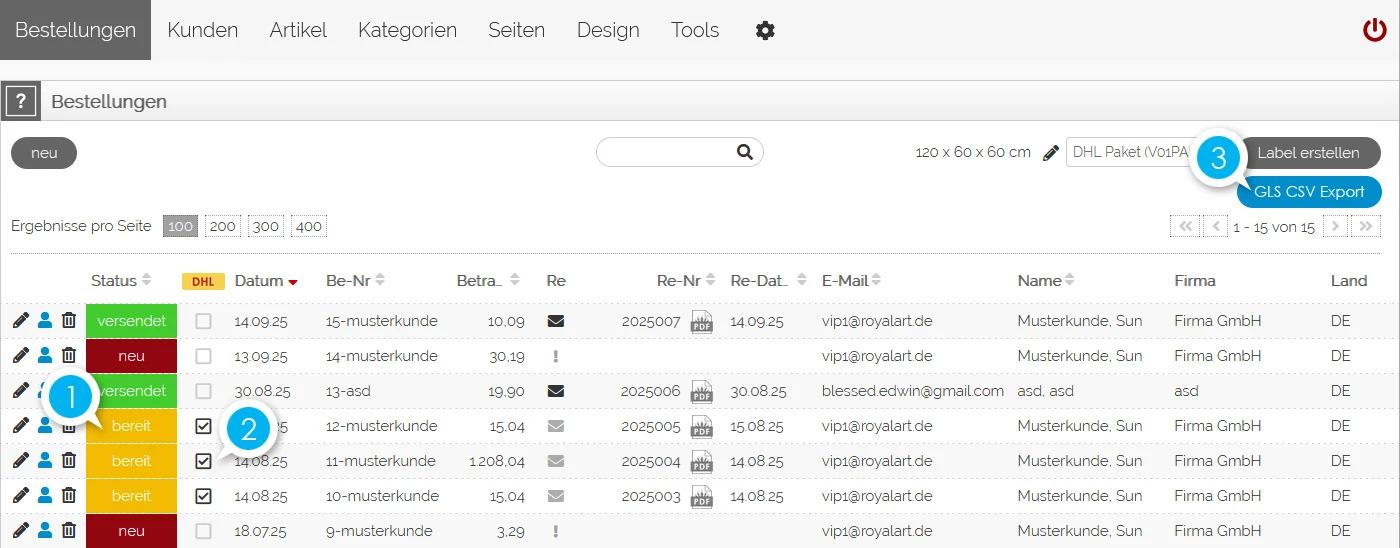The width and height of the screenshot is (1400, 548).
Task: Open the question mark help icon
Action: click(21, 102)
